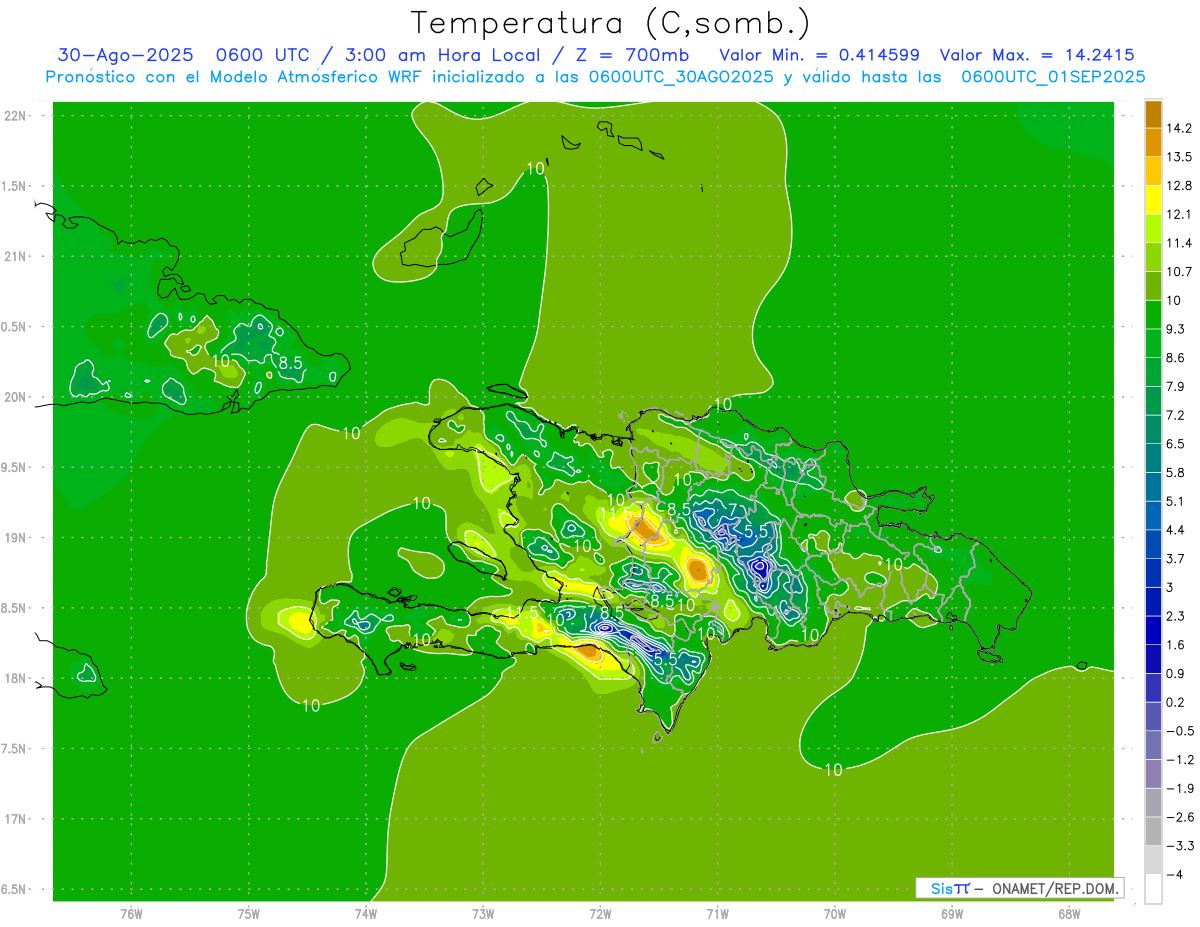Click the "71W" longitude axis label
The image size is (1200, 927).
tap(717, 914)
